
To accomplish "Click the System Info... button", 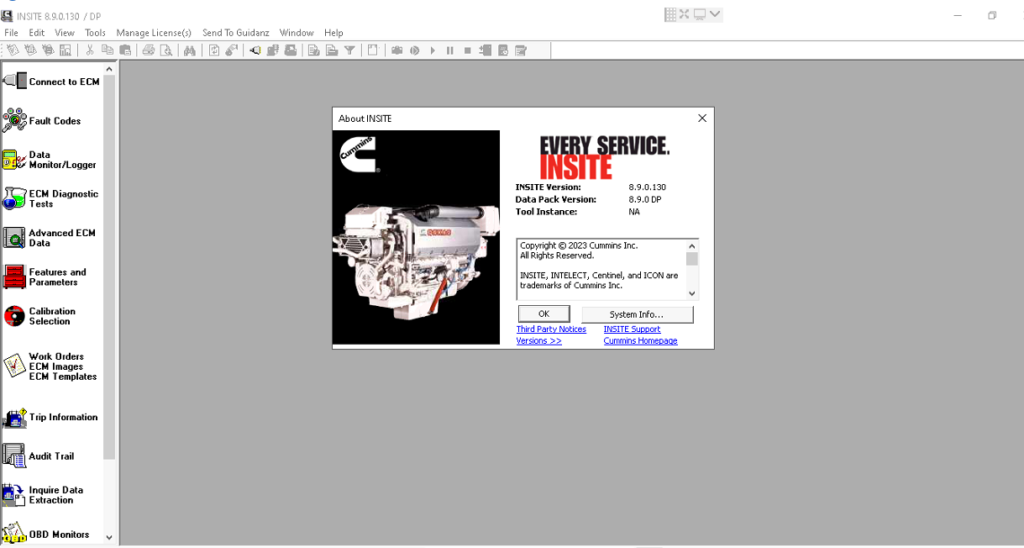I will 636,314.
